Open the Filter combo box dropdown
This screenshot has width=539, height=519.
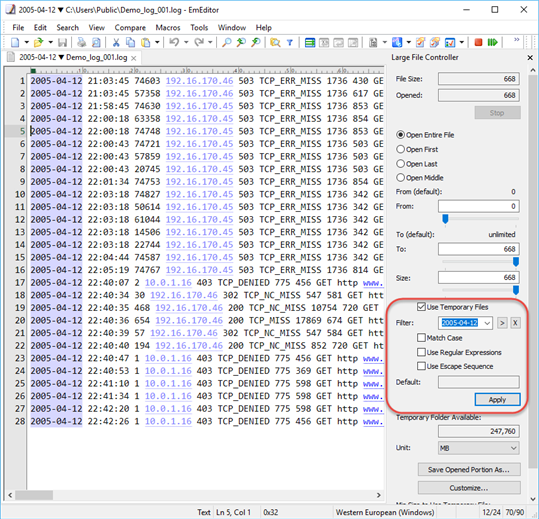487,323
